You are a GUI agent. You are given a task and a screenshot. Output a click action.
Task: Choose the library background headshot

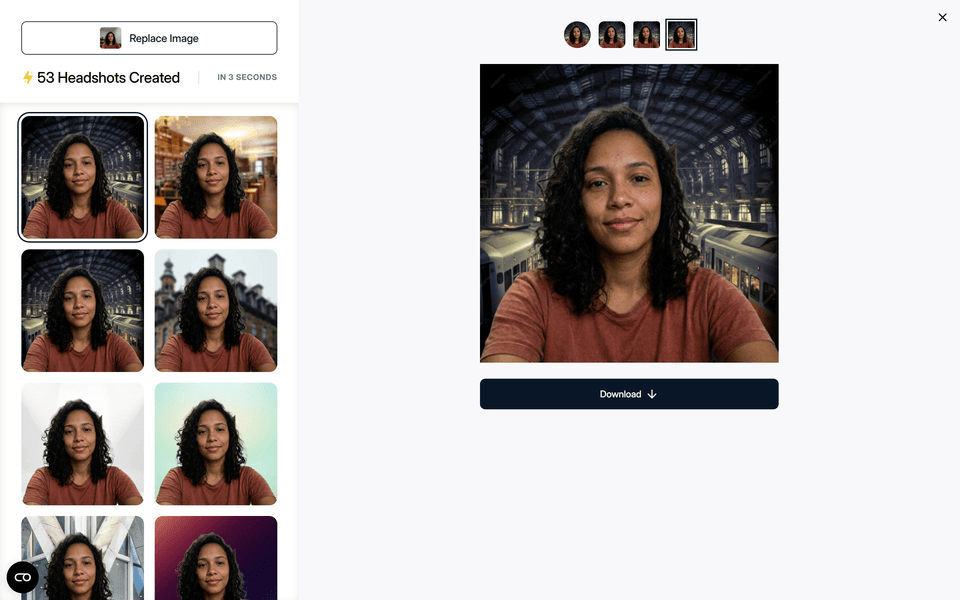216,177
